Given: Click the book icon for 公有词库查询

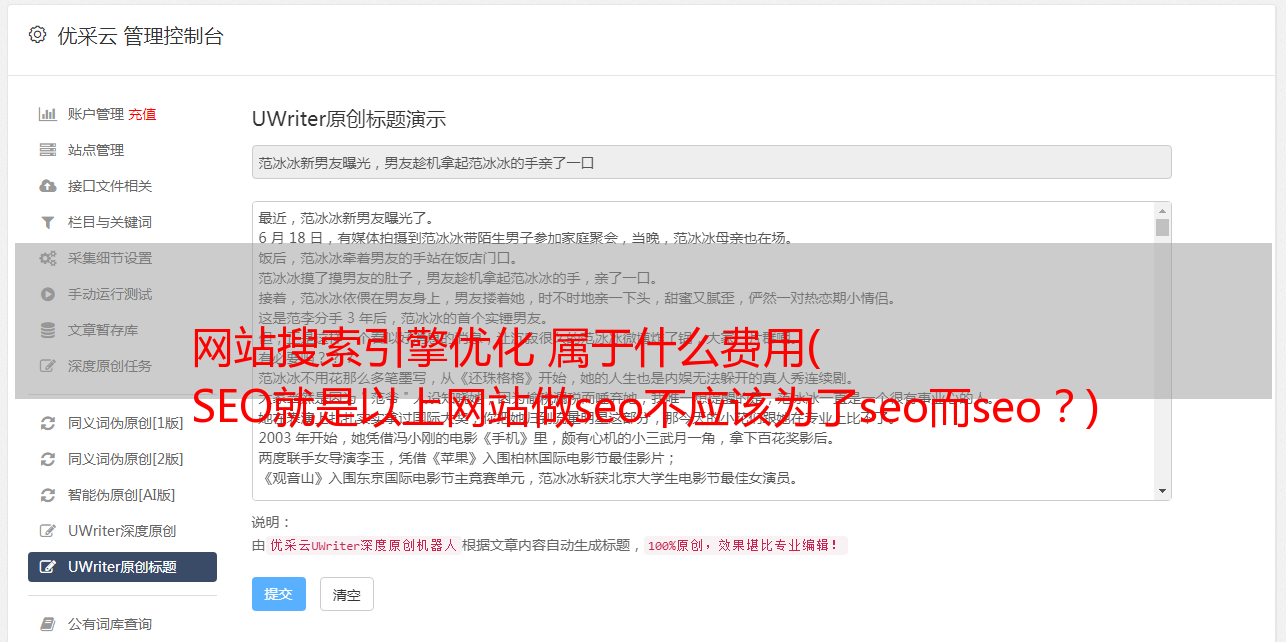Looking at the screenshot, I should tap(47, 624).
